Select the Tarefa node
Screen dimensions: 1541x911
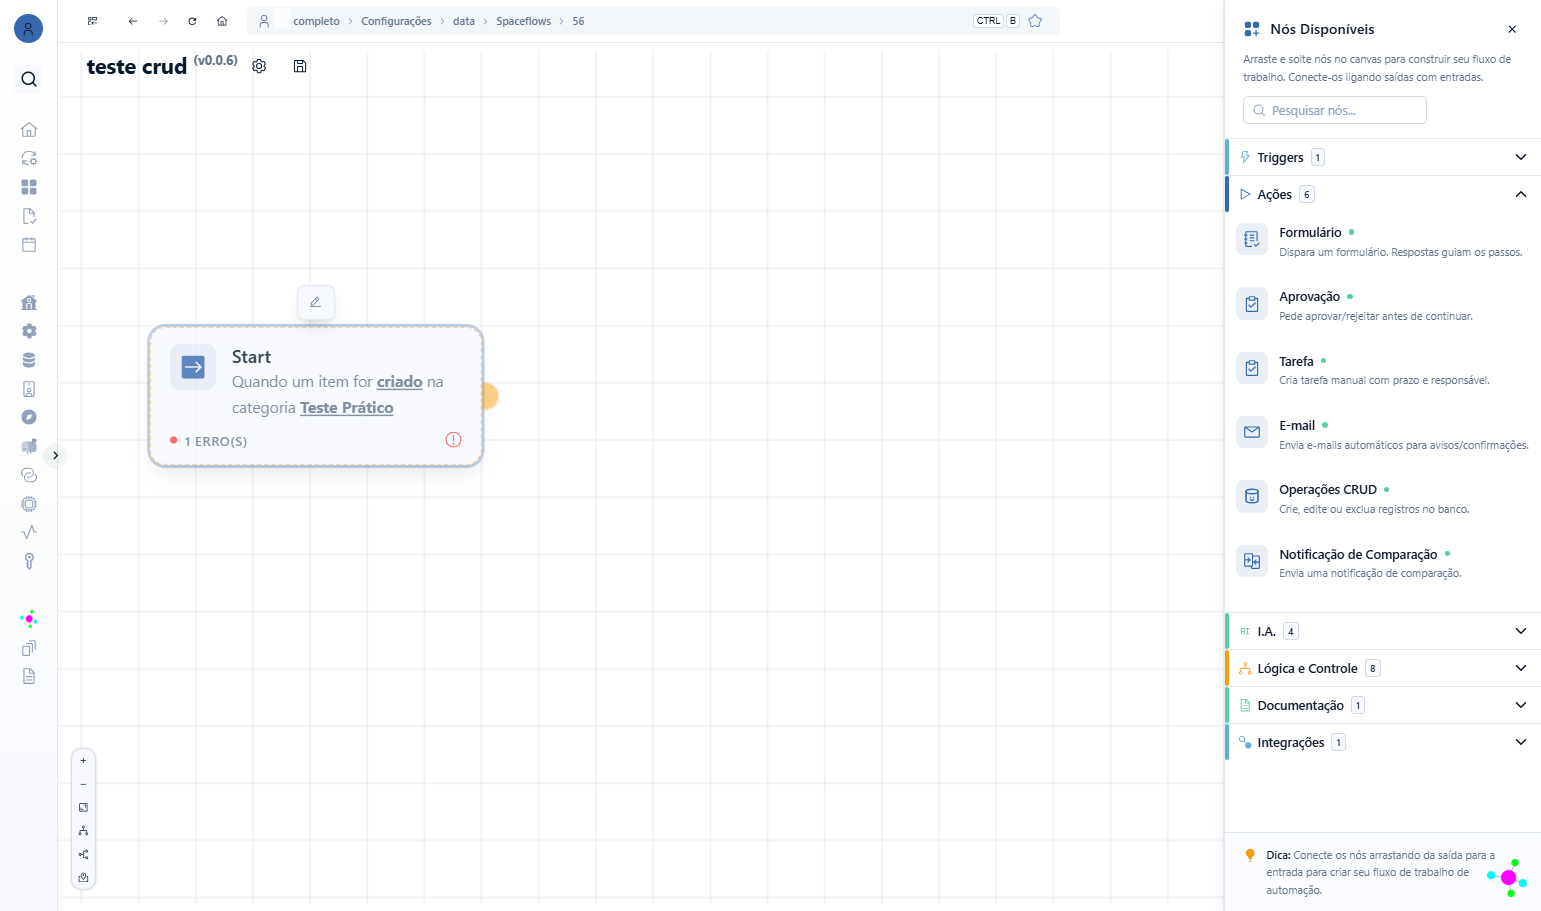(x=1383, y=370)
